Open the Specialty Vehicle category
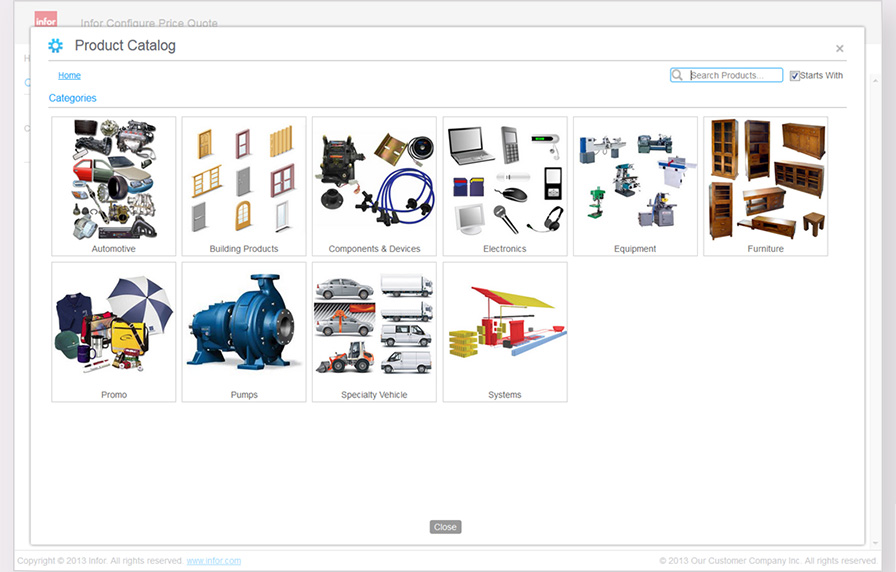 [x=374, y=326]
